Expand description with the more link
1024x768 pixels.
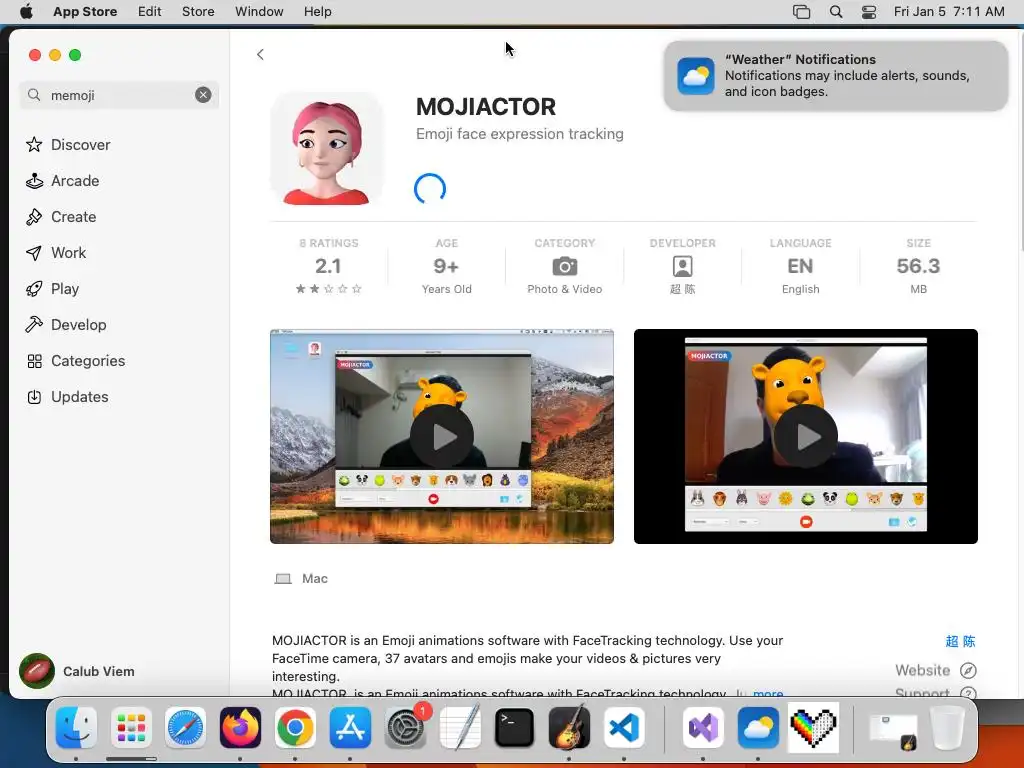click(x=768, y=693)
